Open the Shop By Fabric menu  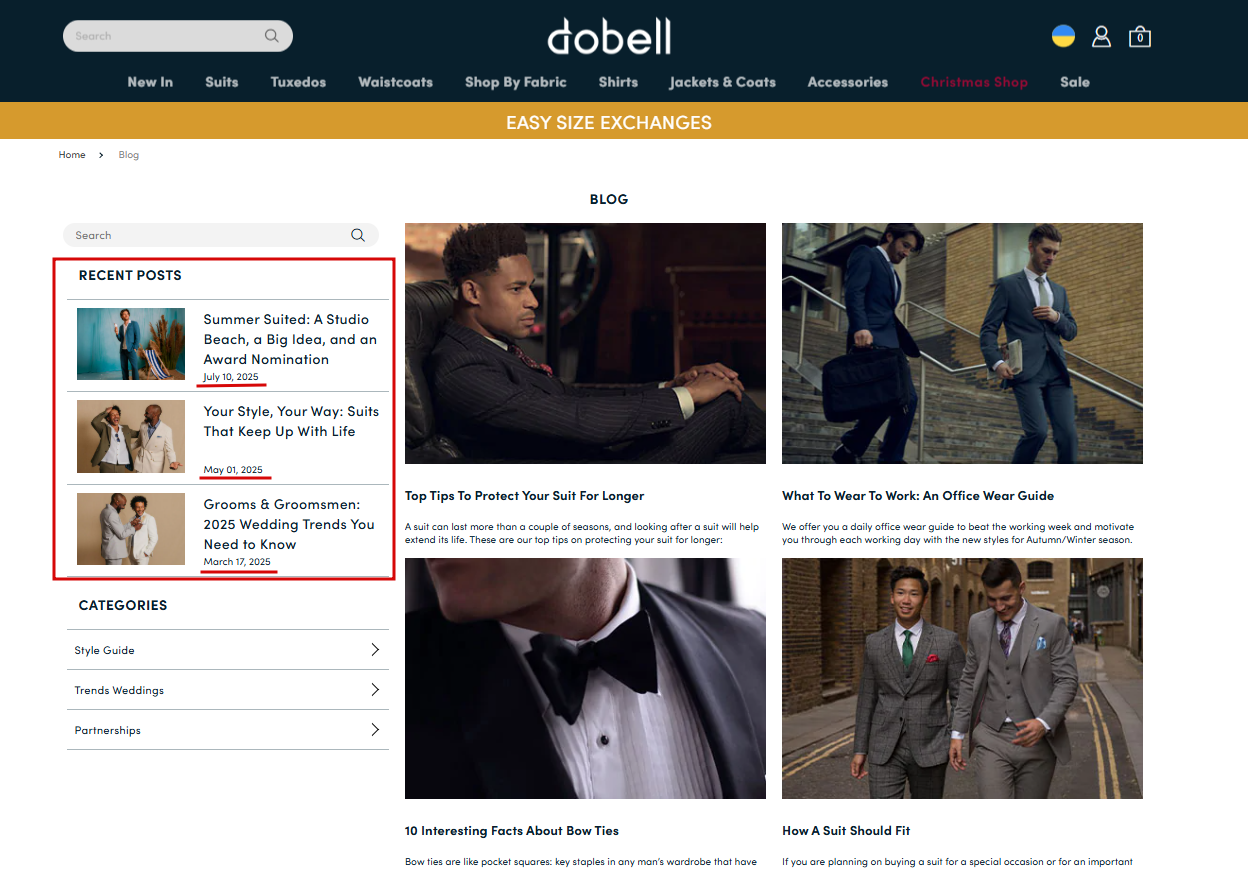(x=516, y=82)
